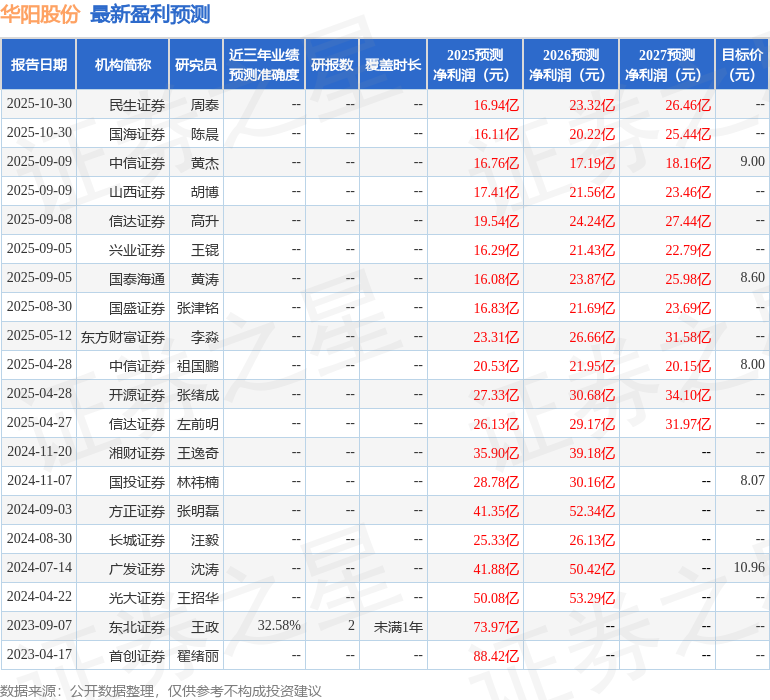This screenshot has height=700, width=770.
Task: Sort by 2027预测净利润 column header
Action: 667,65
